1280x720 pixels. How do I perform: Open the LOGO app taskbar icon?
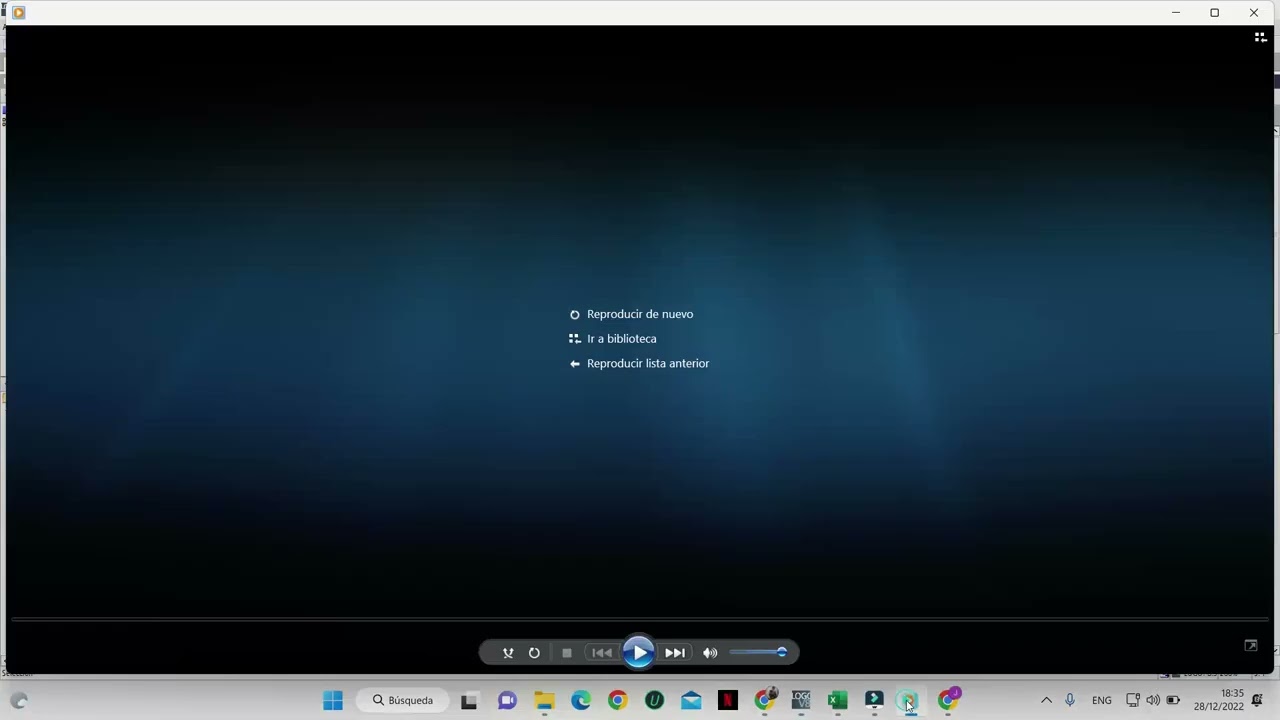801,700
